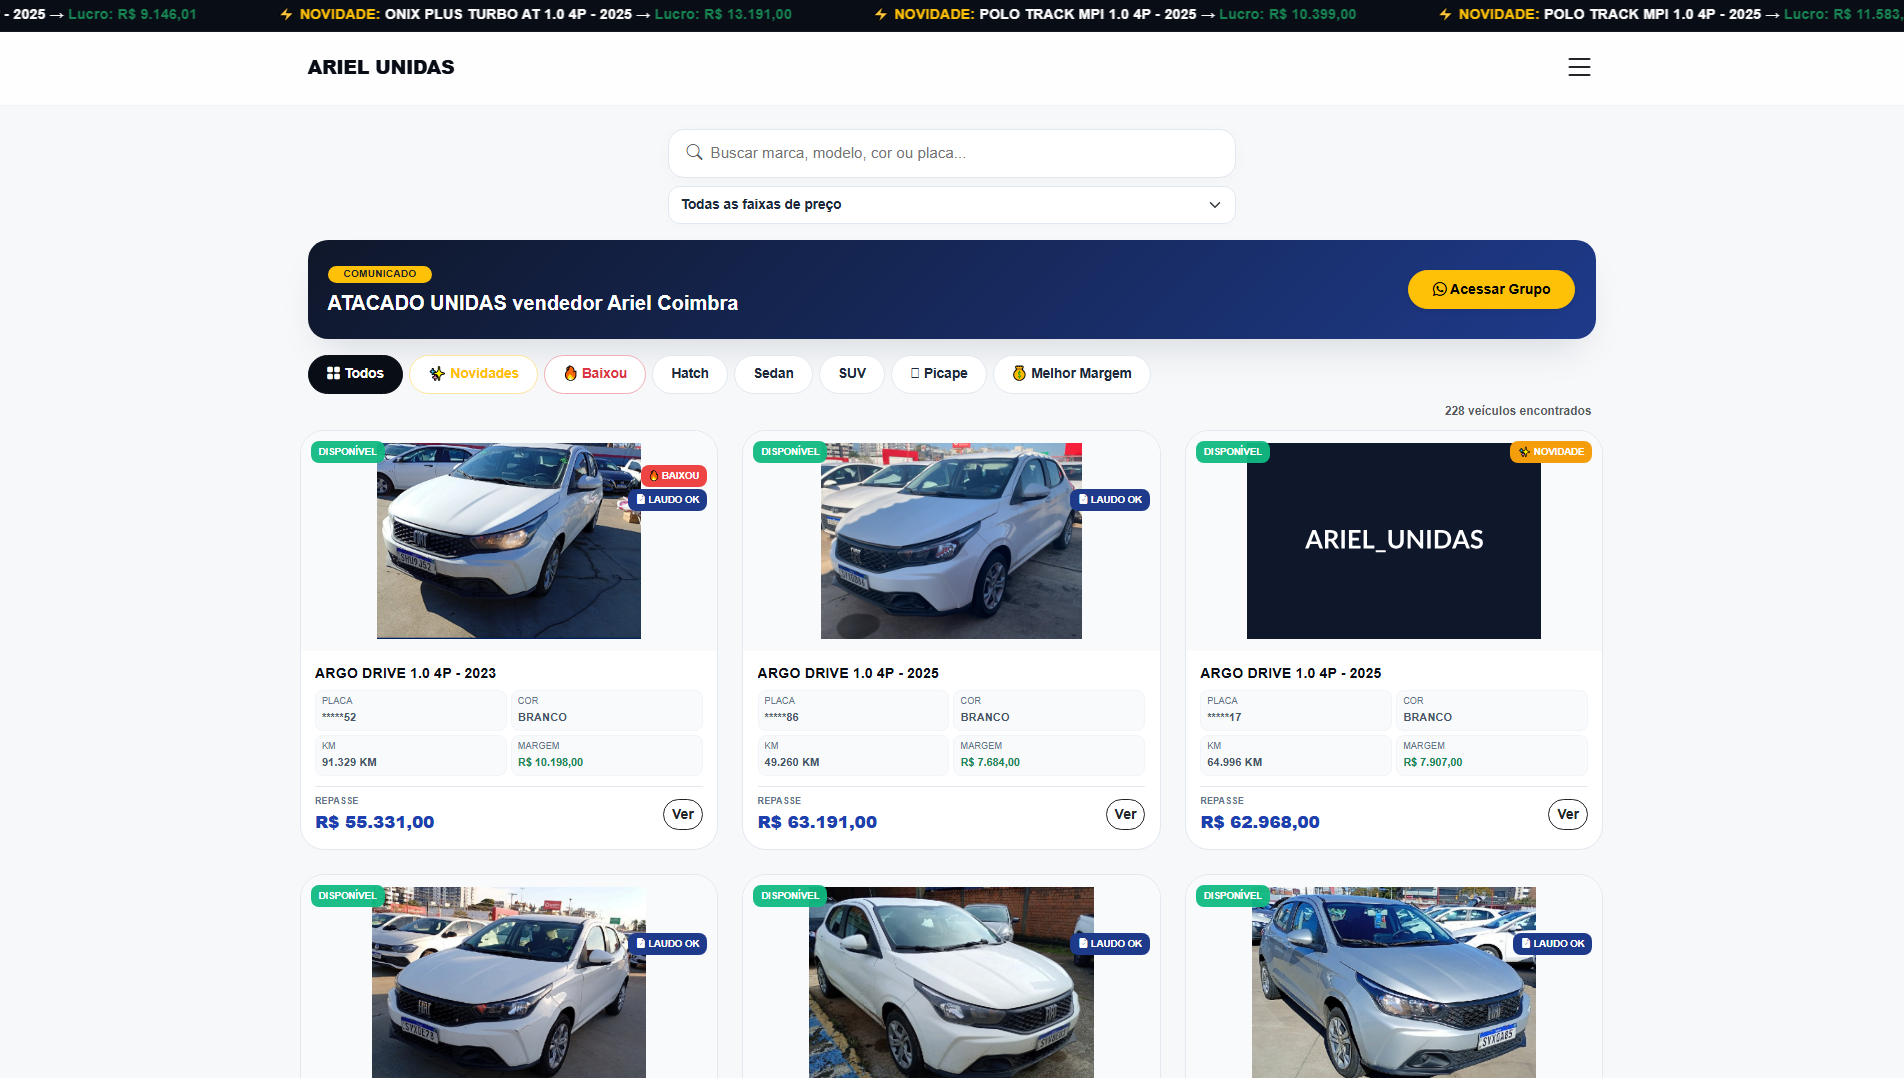This screenshot has height=1078, width=1904.
Task: Open the ARIEL_UNIDAS placeholder image
Action: [x=1394, y=541]
